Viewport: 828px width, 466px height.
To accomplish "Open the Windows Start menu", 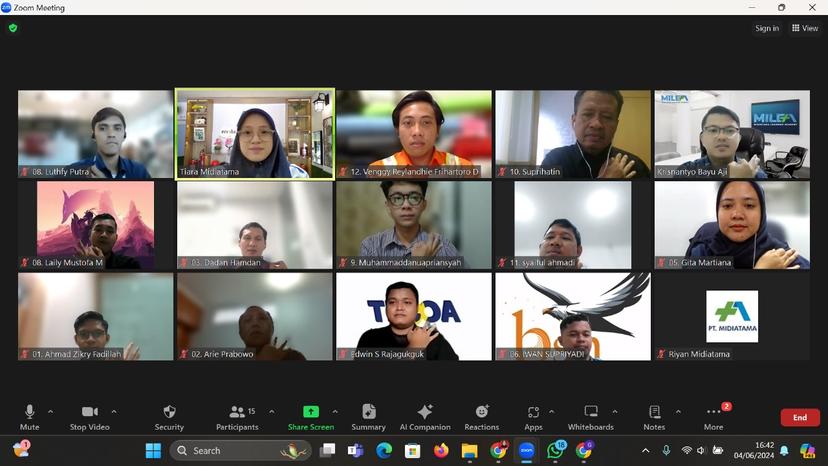I will (153, 451).
